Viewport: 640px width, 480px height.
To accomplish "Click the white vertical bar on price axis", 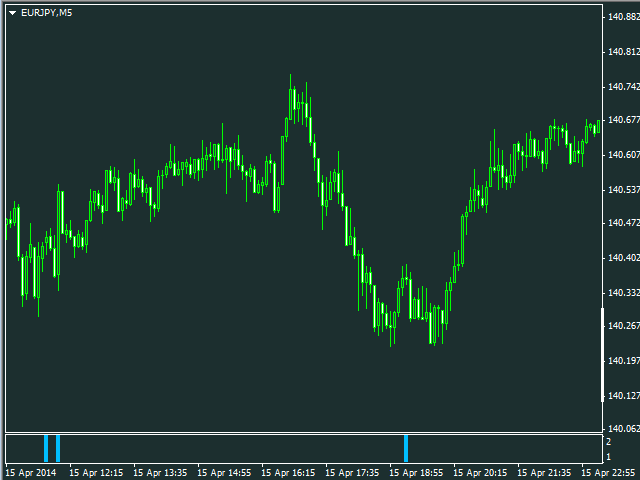I will 602,355.
